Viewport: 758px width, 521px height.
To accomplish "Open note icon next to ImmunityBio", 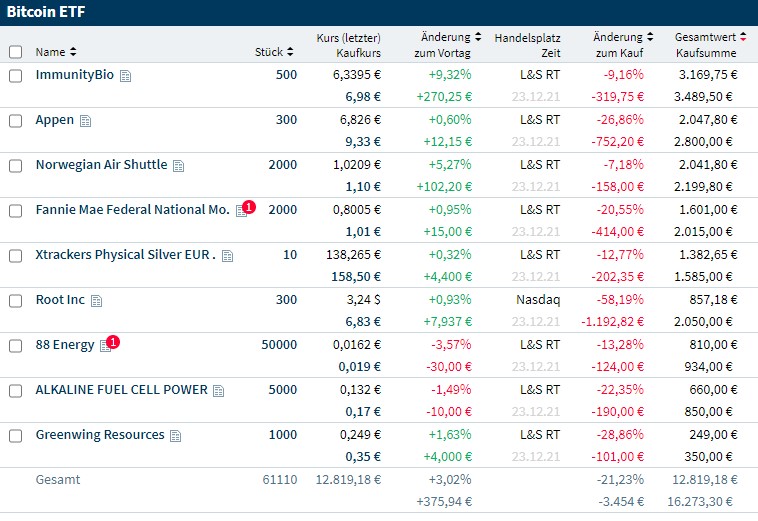I will coord(126,76).
